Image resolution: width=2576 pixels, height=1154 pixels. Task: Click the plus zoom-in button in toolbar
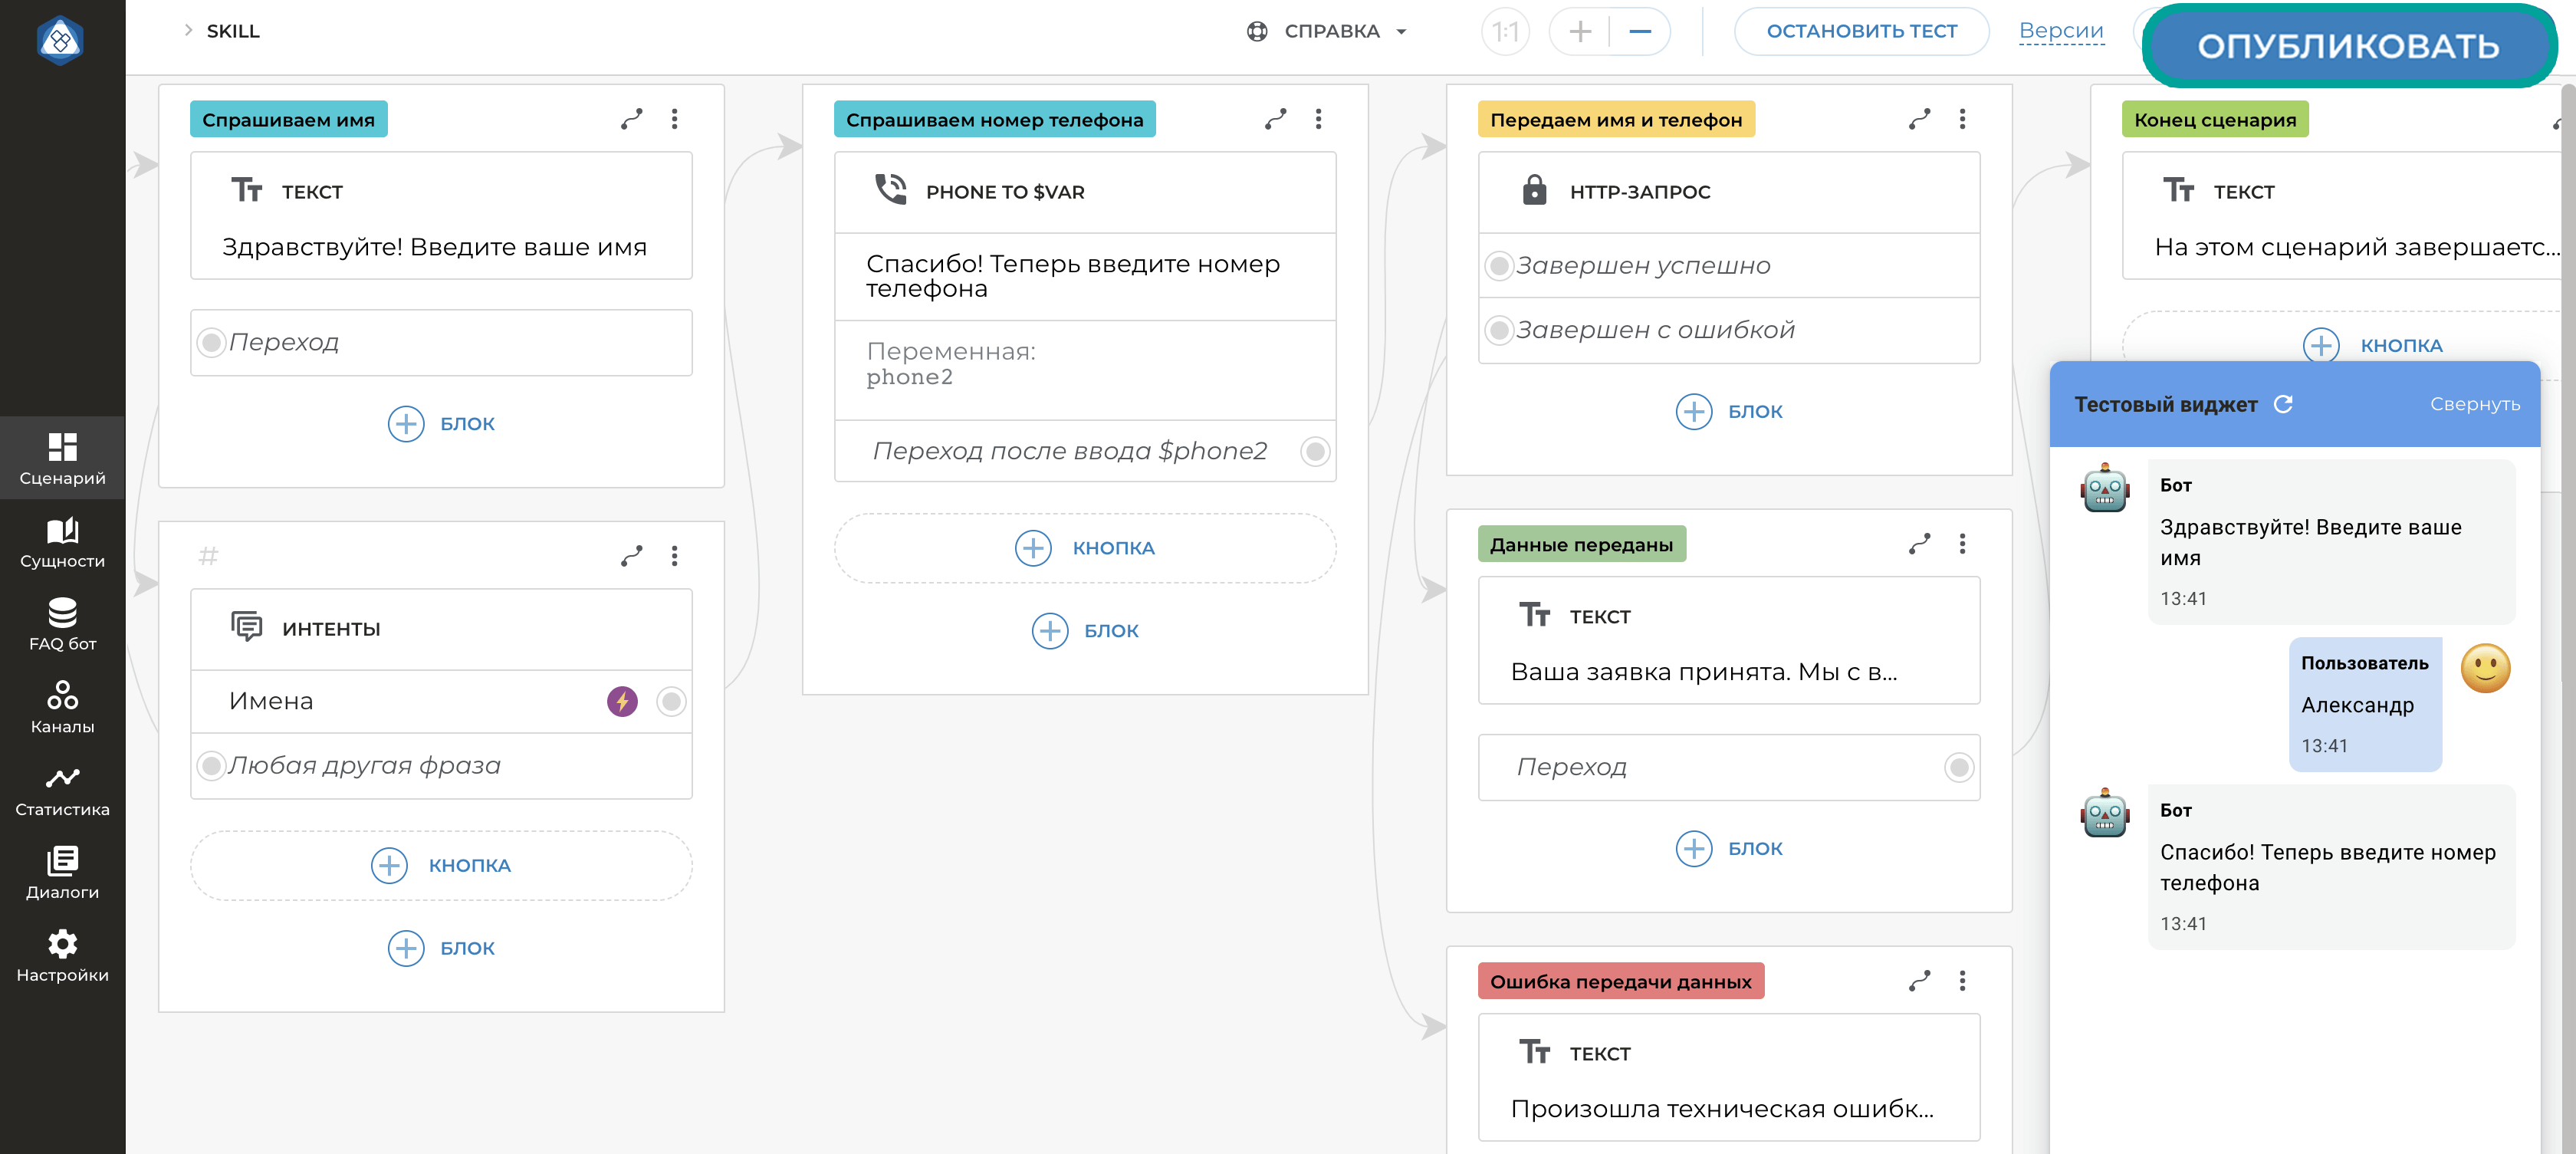1579,31
